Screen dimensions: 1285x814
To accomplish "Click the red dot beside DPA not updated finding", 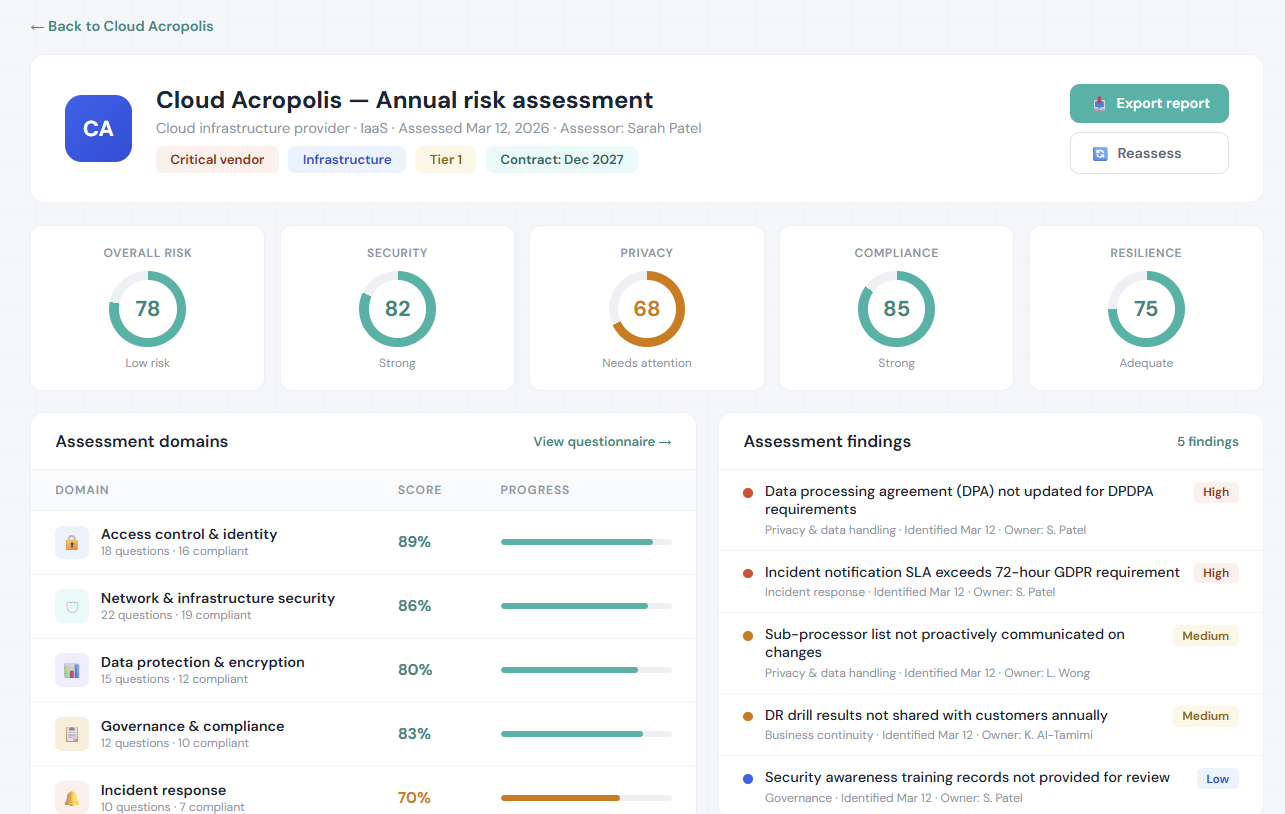I will (748, 492).
